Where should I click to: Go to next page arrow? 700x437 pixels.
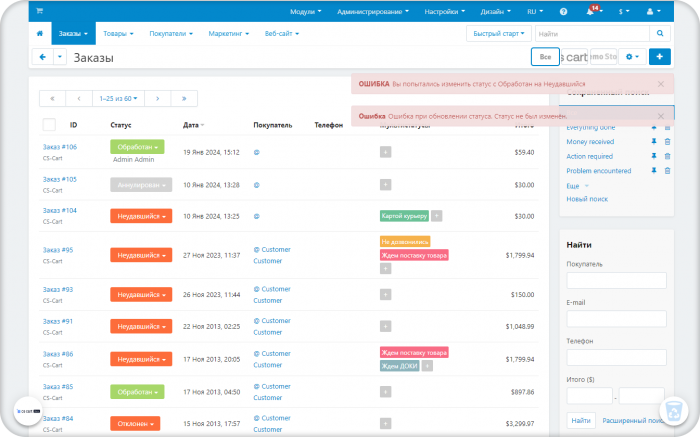coord(158,99)
